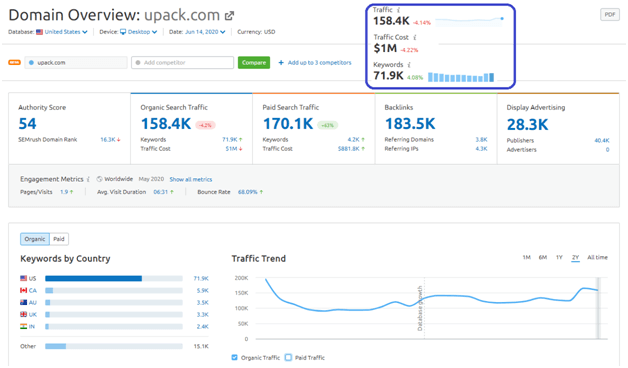The image size is (628, 368).
Task: Enable Paid Traffic checkbox
Action: [x=288, y=358]
